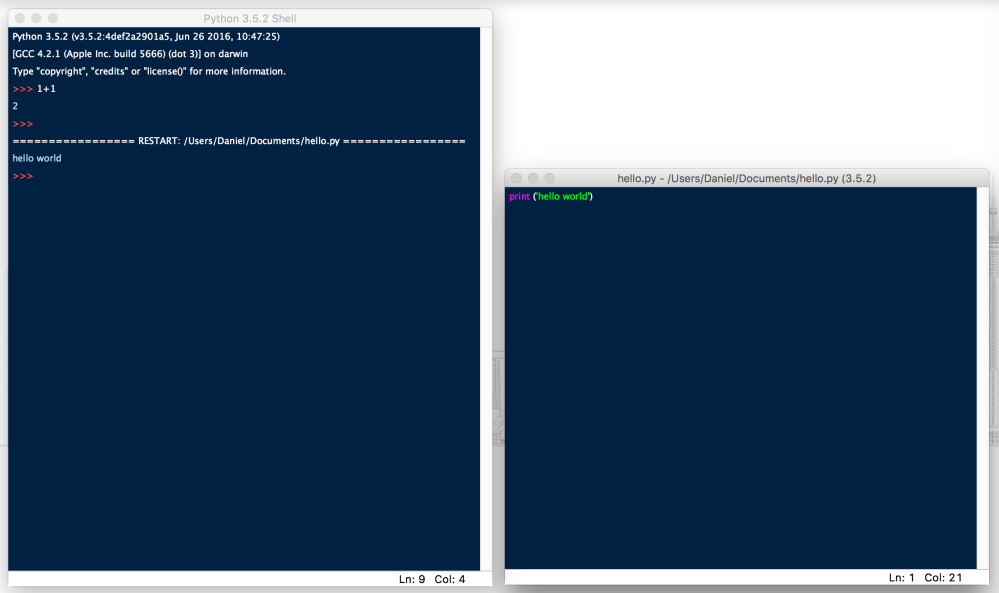The width and height of the screenshot is (999, 593).
Task: Click the Python Shell vertical scrollbar
Action: tap(486, 300)
